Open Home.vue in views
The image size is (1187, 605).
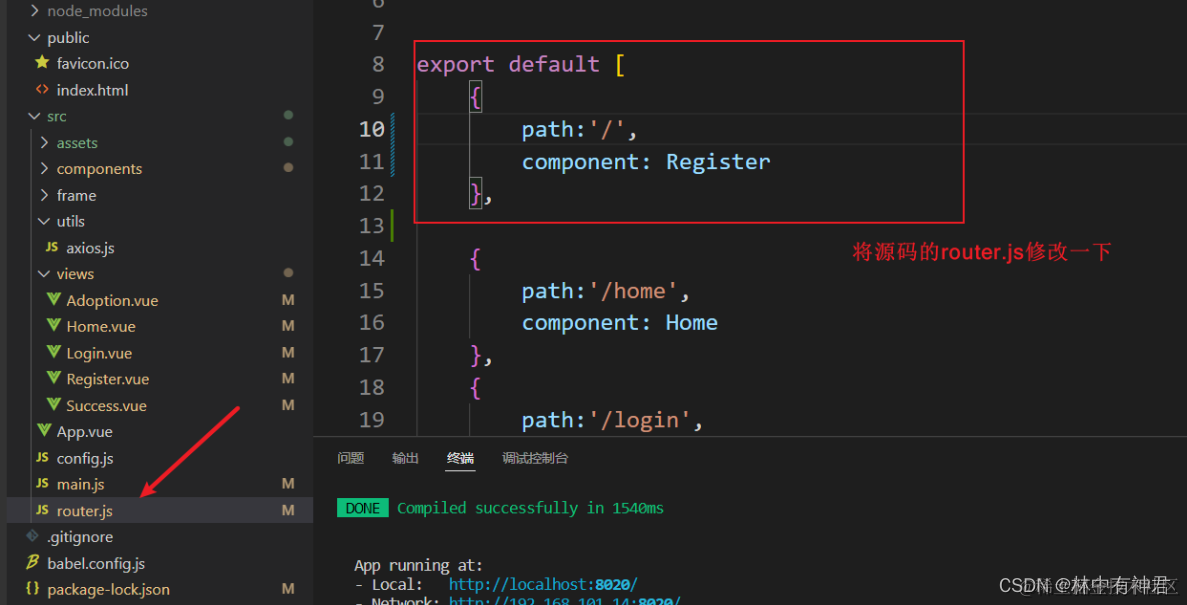(x=101, y=327)
